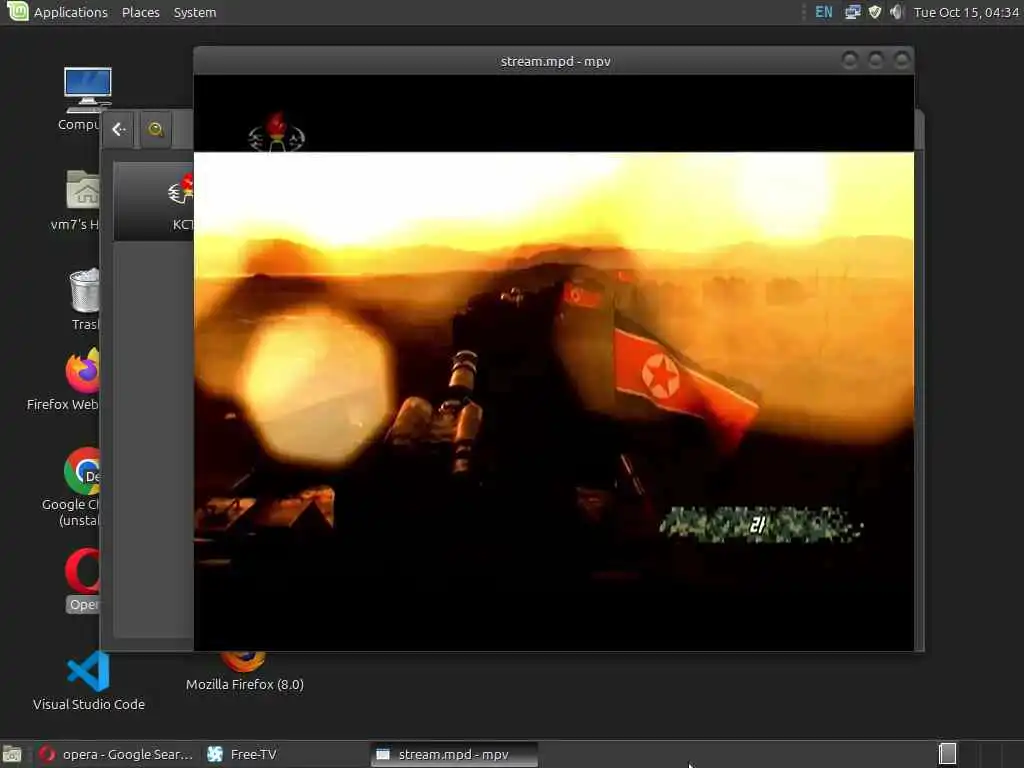Screen dimensions: 1024x768
Task: Open the Applications menu
Action: click(x=71, y=12)
